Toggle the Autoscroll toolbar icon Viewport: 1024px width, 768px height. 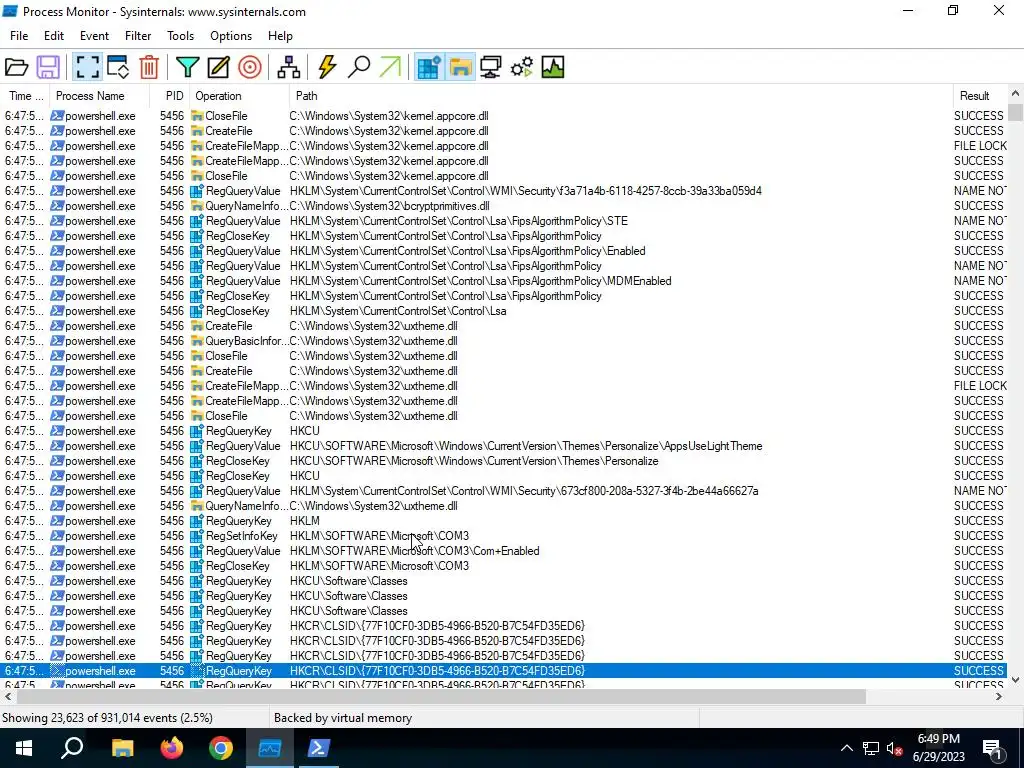tap(118, 67)
